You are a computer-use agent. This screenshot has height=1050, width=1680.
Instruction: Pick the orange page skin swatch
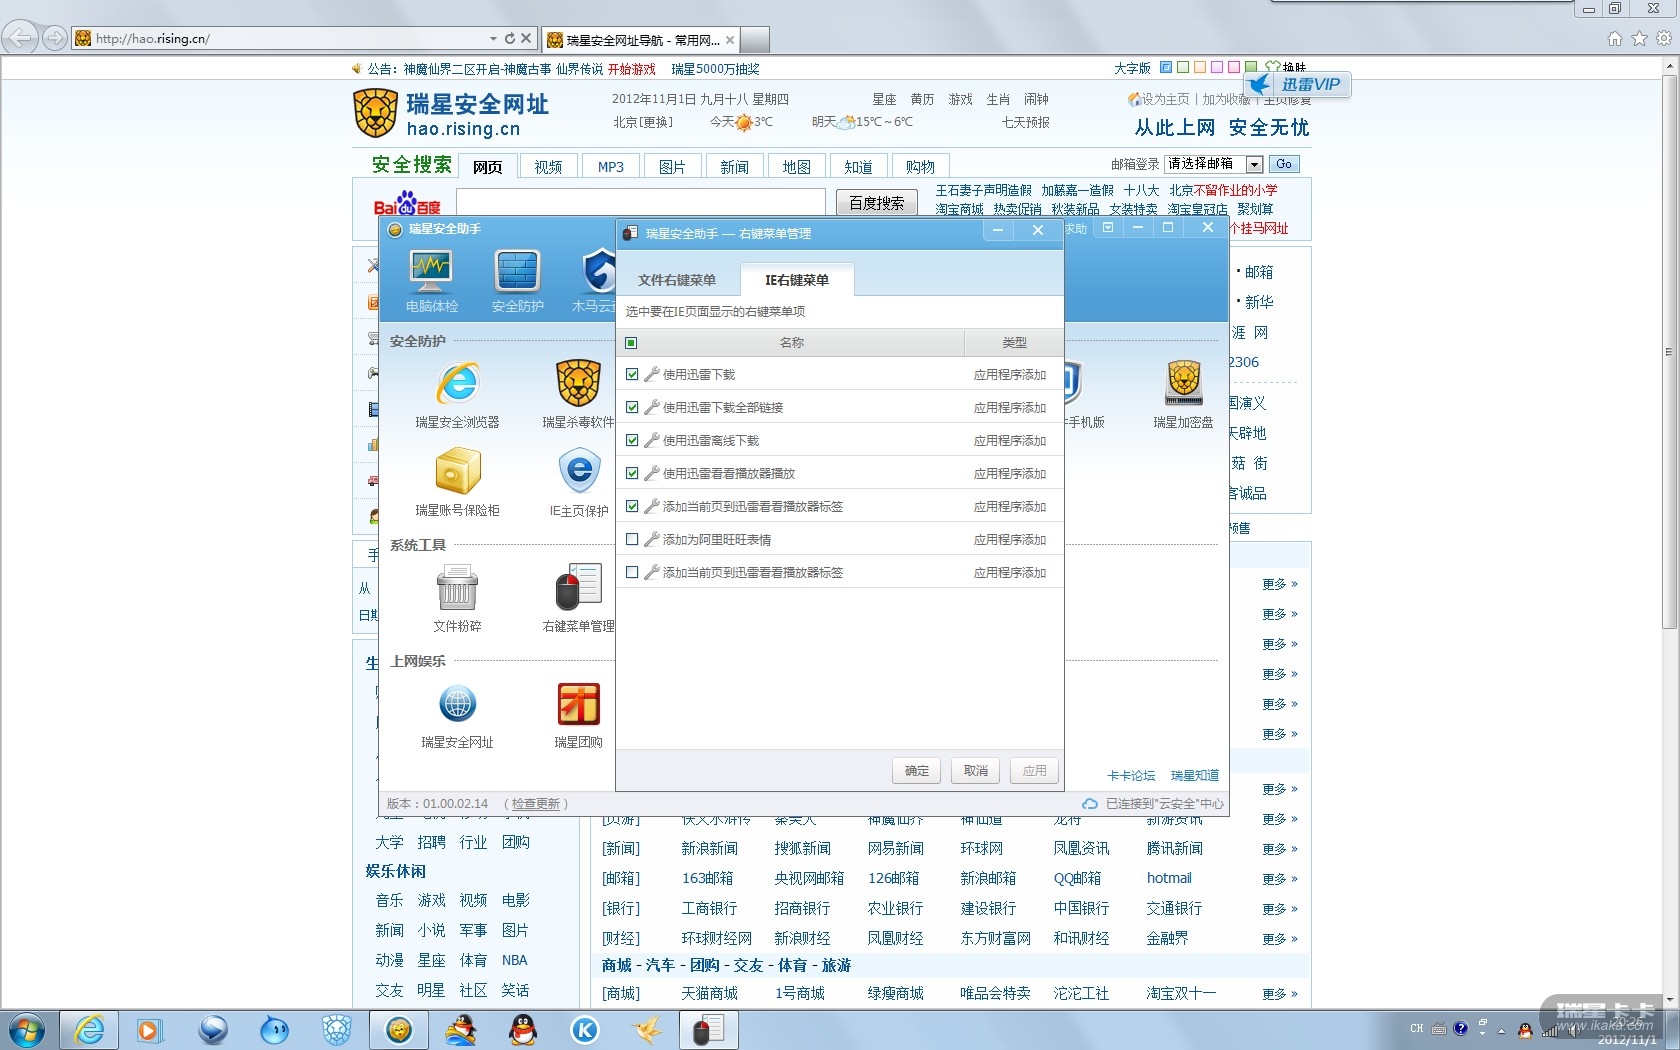[x=1200, y=68]
